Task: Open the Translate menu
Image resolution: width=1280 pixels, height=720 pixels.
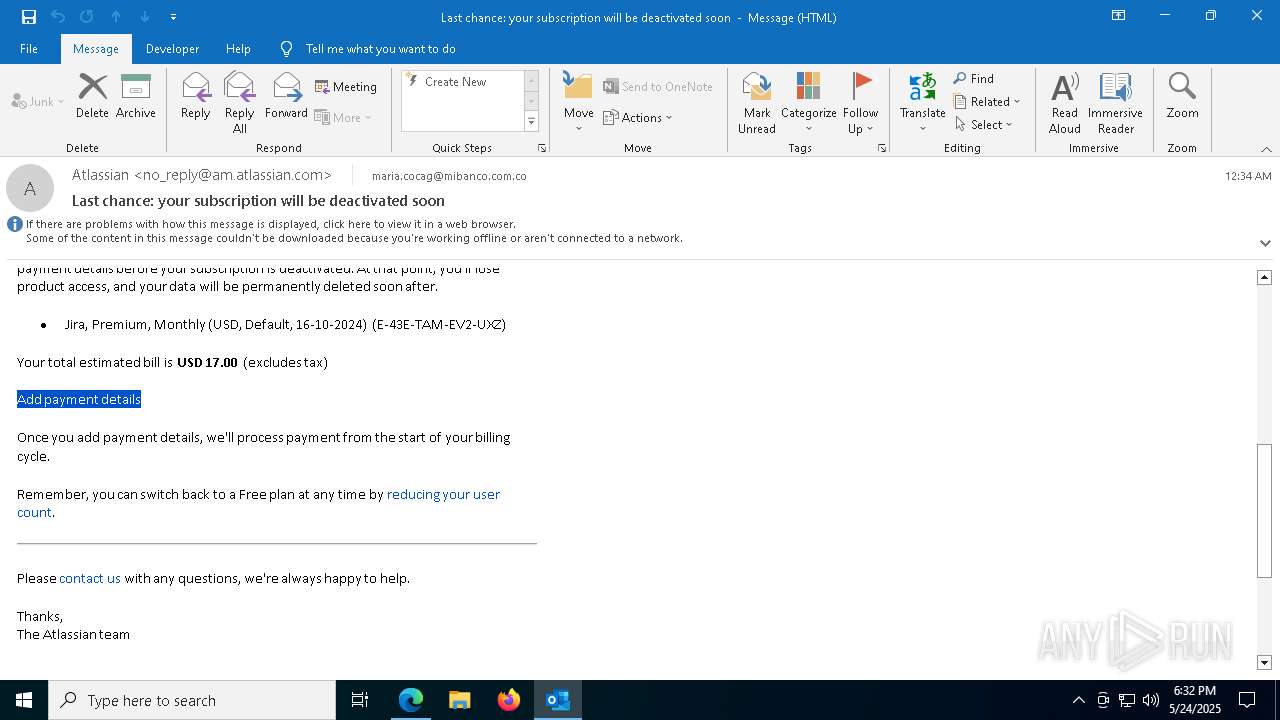Action: tap(922, 102)
